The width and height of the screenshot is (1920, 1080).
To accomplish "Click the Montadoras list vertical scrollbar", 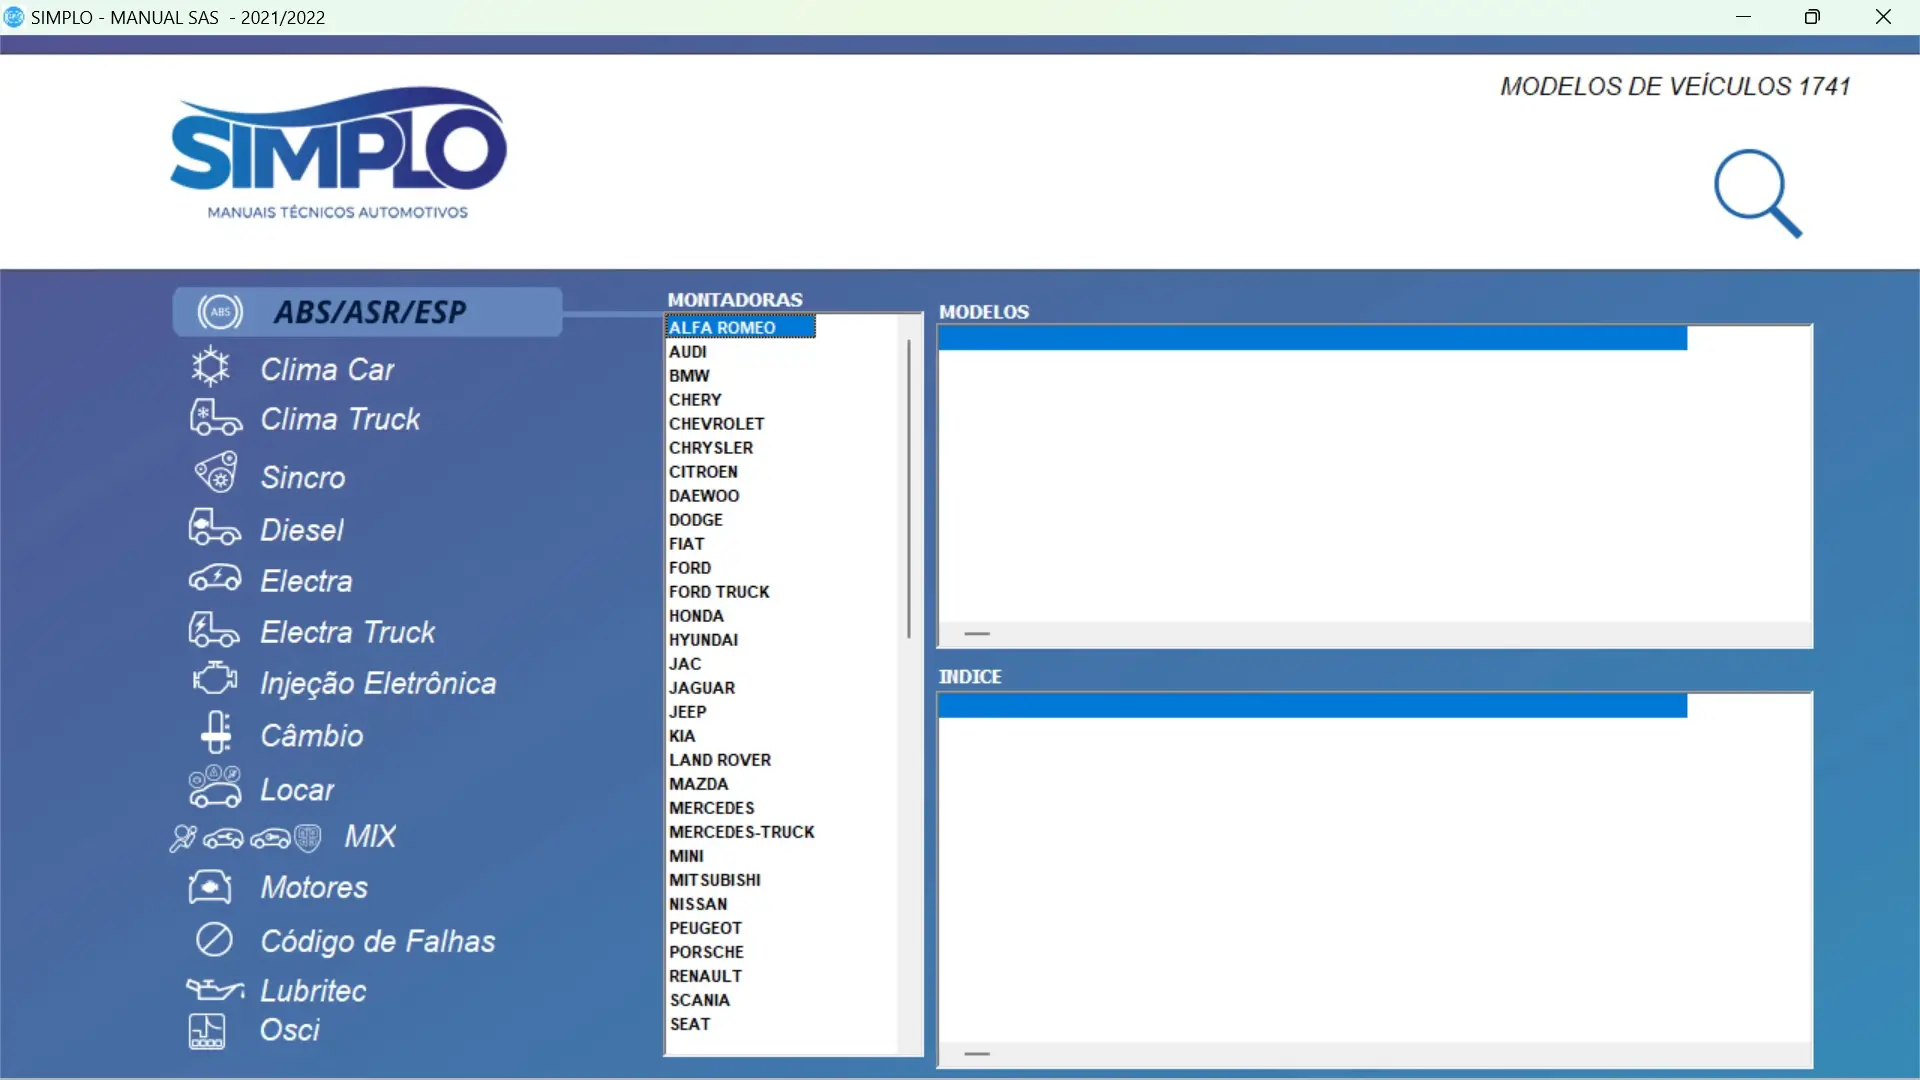I will point(909,490).
